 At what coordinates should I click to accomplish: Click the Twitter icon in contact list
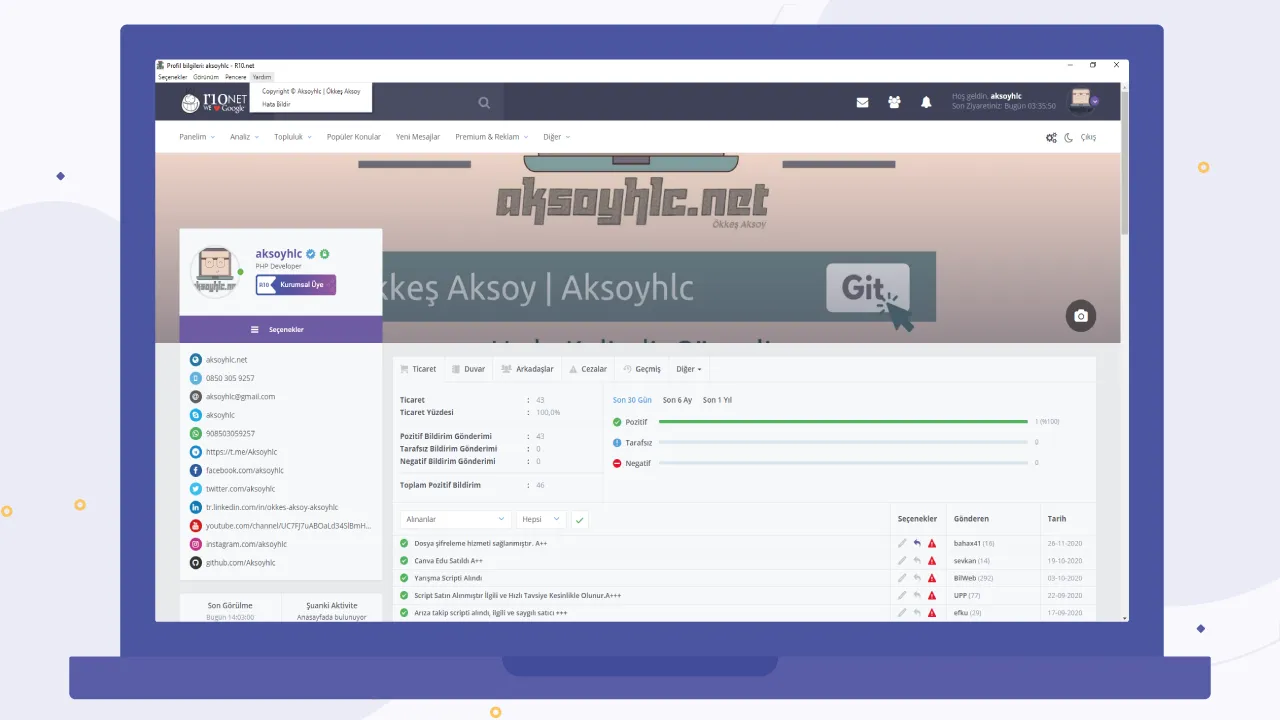[x=196, y=489]
